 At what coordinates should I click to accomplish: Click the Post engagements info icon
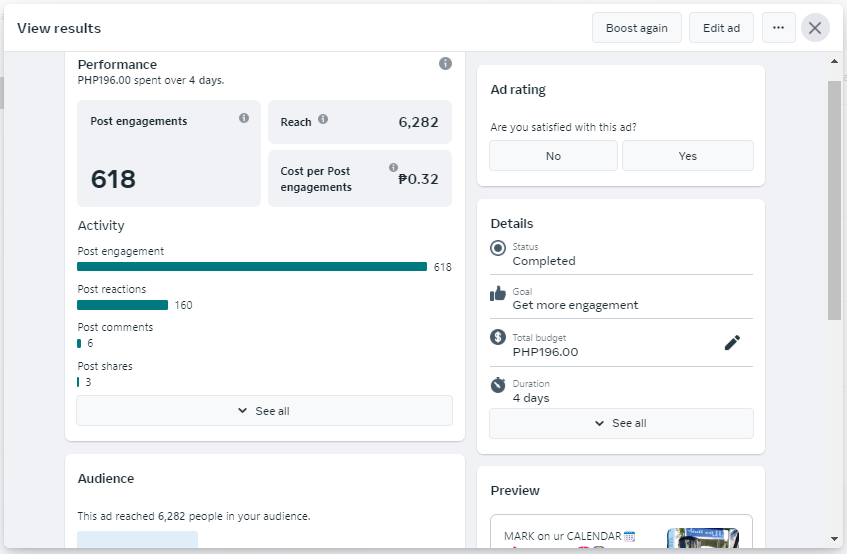tap(244, 118)
